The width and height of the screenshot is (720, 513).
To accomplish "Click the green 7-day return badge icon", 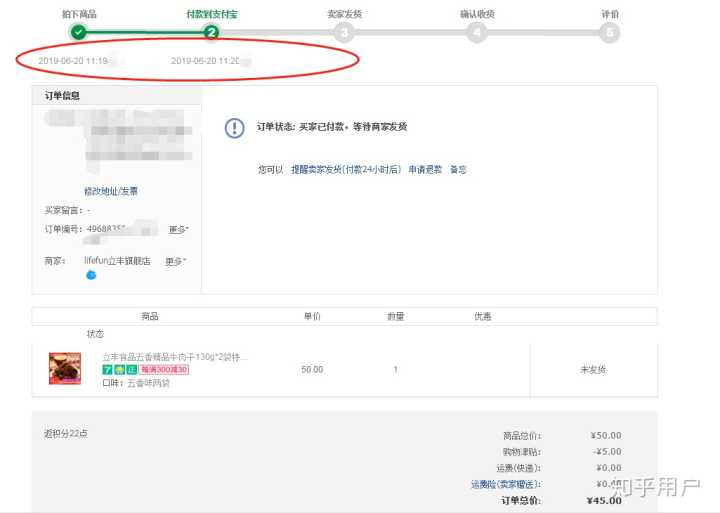I will 107,369.
